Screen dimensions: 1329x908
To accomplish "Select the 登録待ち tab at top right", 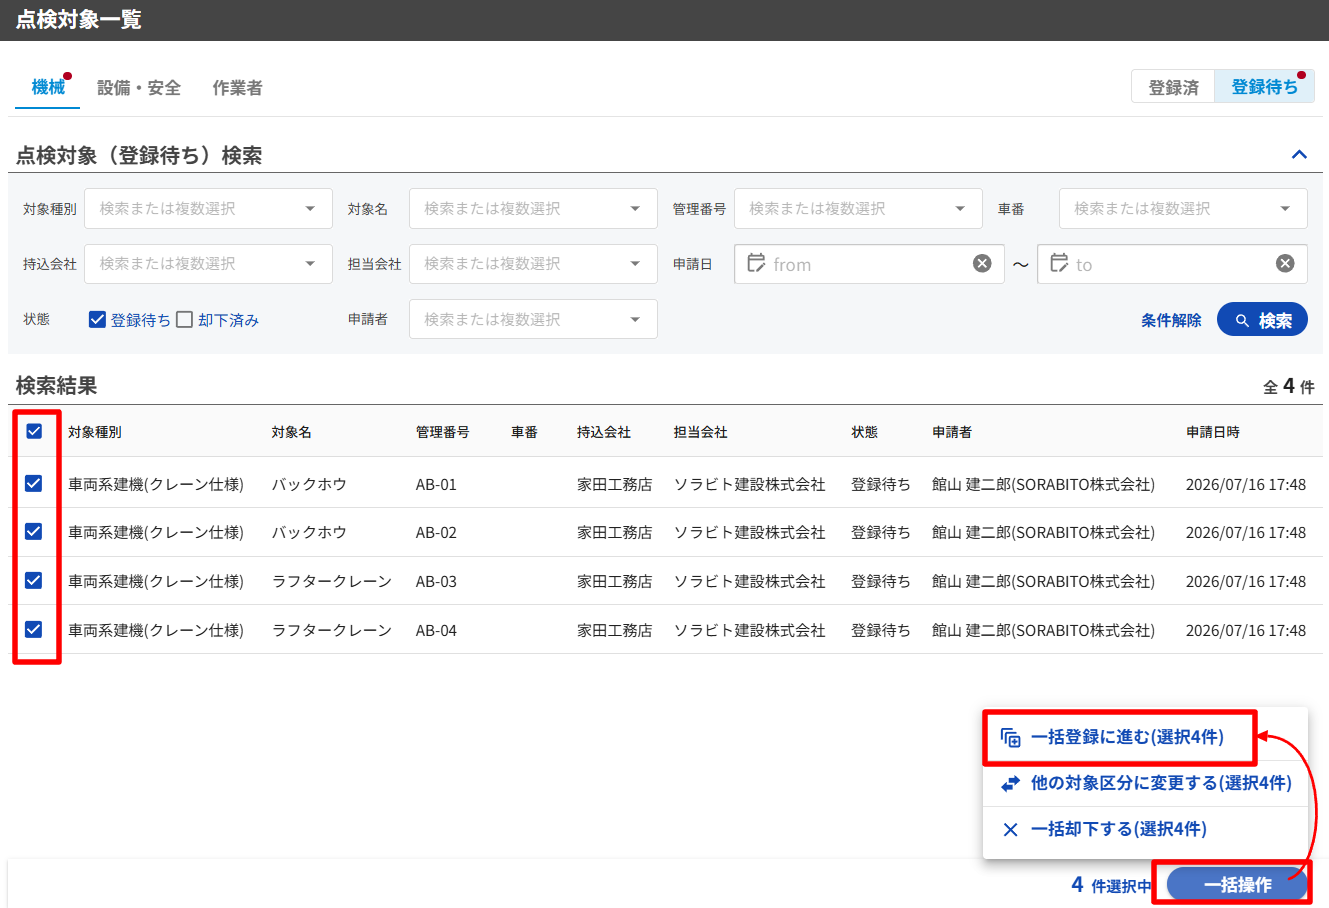I will pos(1264,87).
